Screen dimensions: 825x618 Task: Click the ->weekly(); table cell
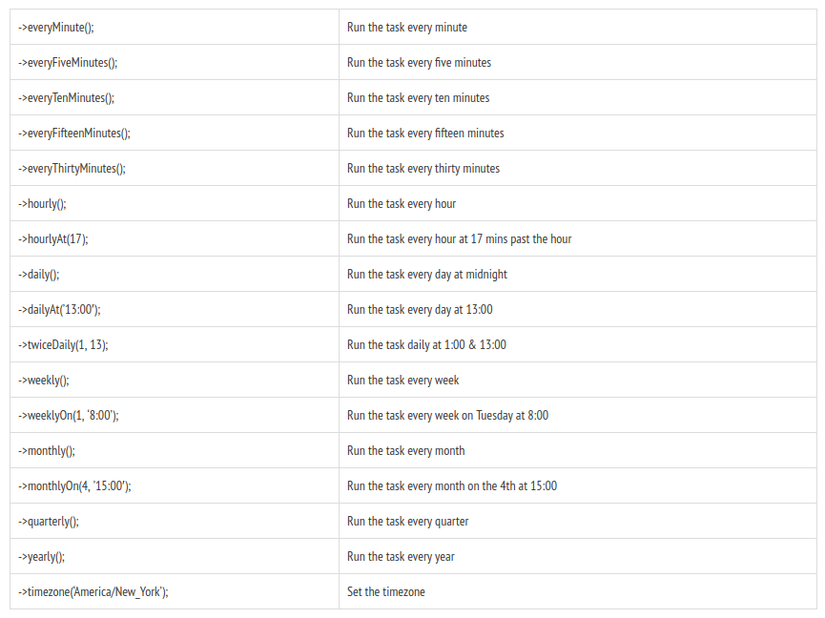coord(44,380)
